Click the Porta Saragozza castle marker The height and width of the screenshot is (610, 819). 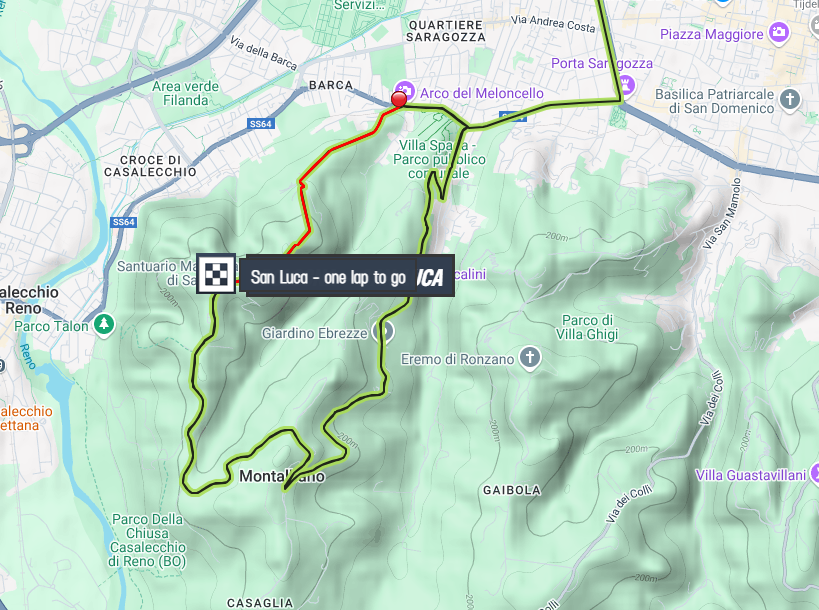(627, 85)
